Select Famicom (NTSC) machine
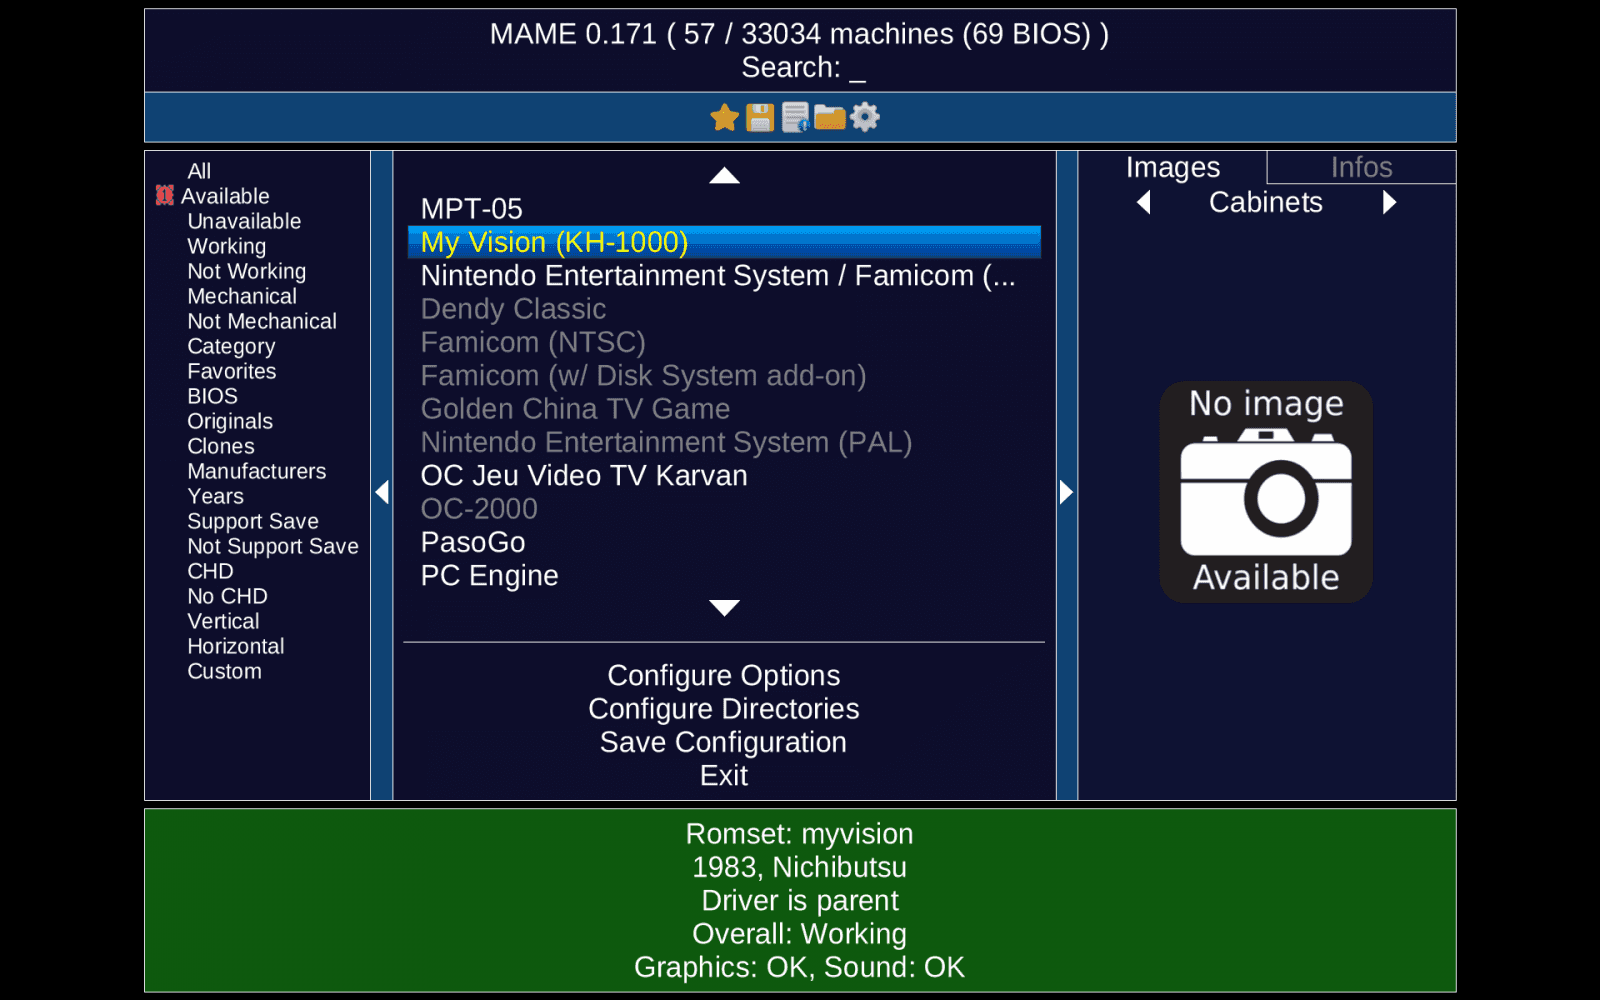Screen dimensions: 1600x1000 click(724, 342)
